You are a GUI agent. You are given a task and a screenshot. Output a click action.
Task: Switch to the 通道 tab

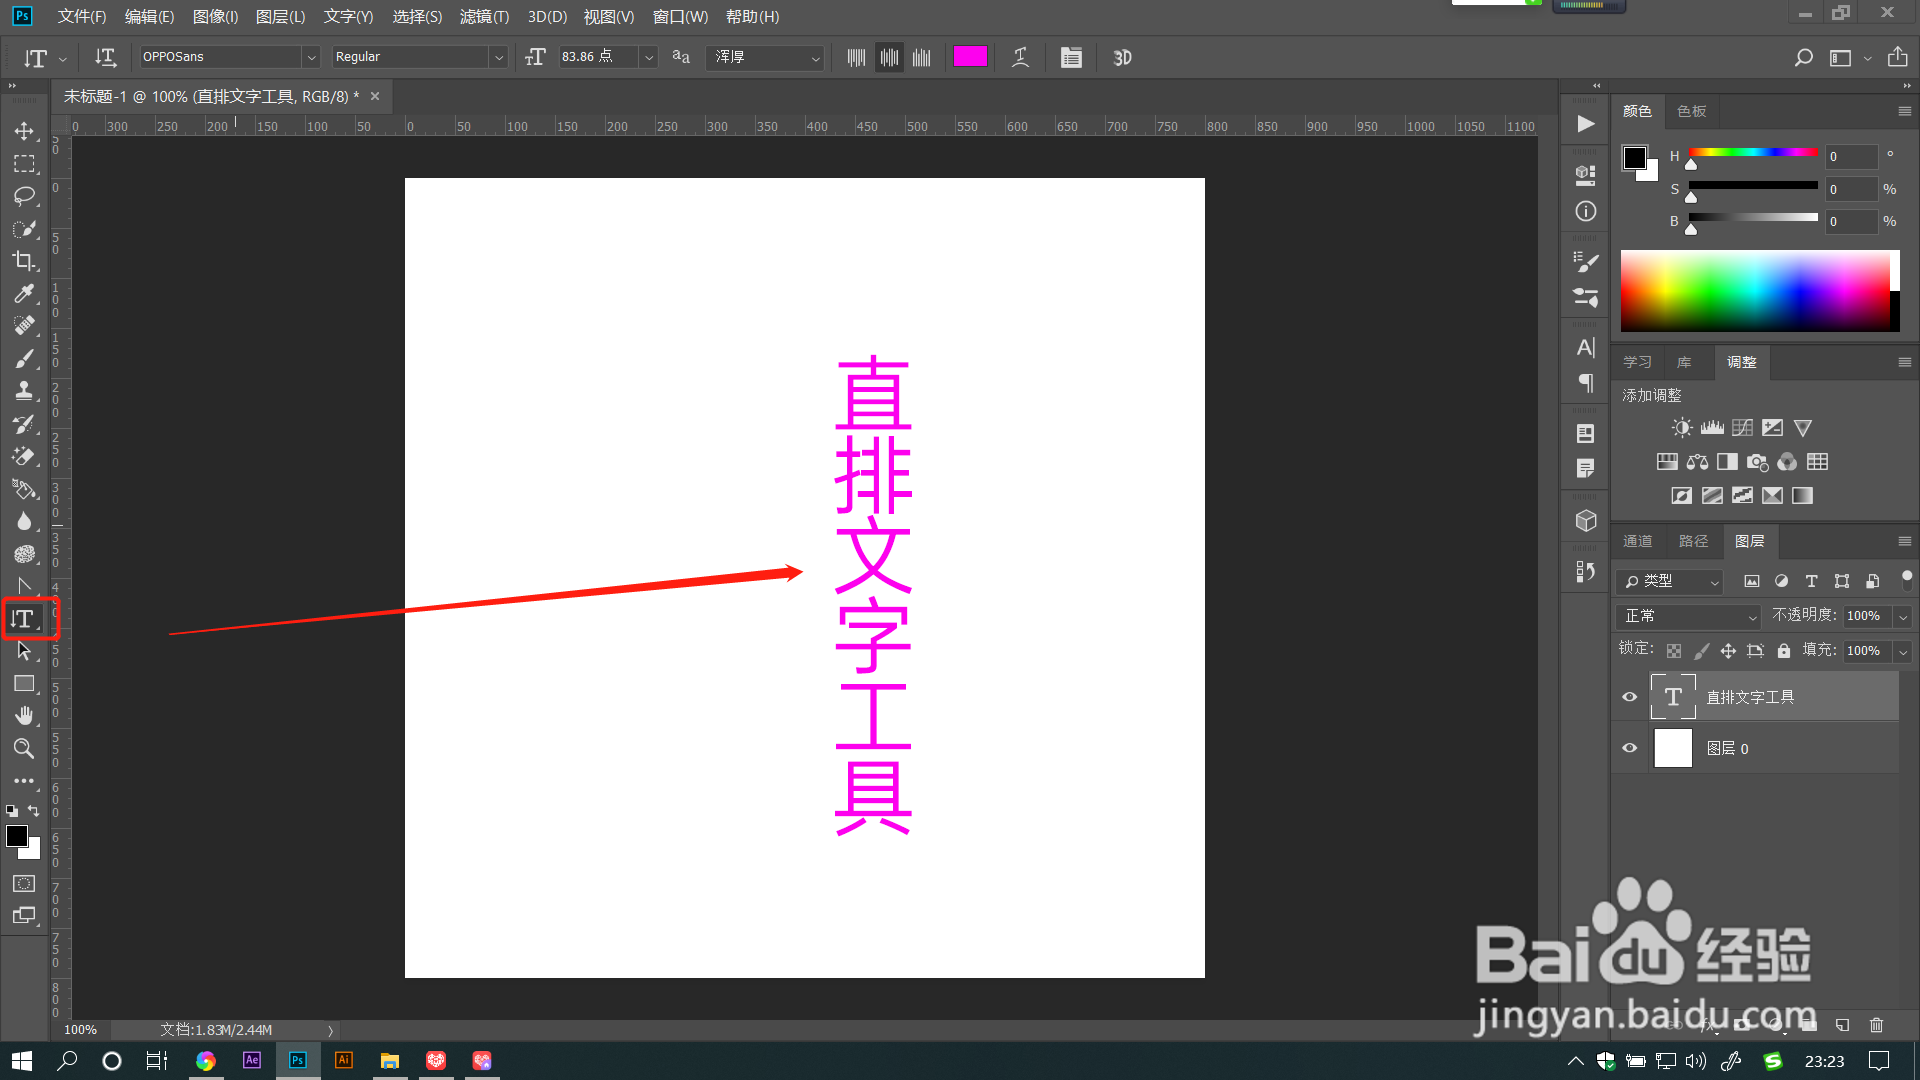tap(1637, 541)
